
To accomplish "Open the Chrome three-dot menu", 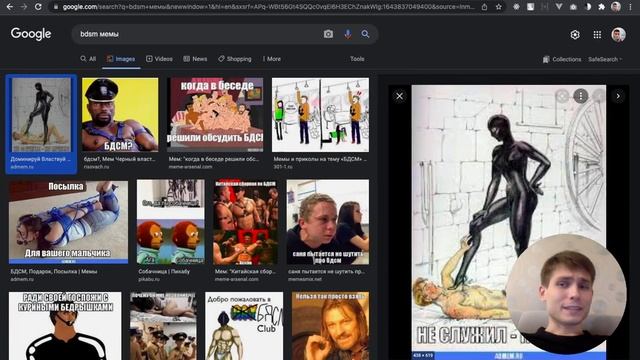I will tap(631, 7).
